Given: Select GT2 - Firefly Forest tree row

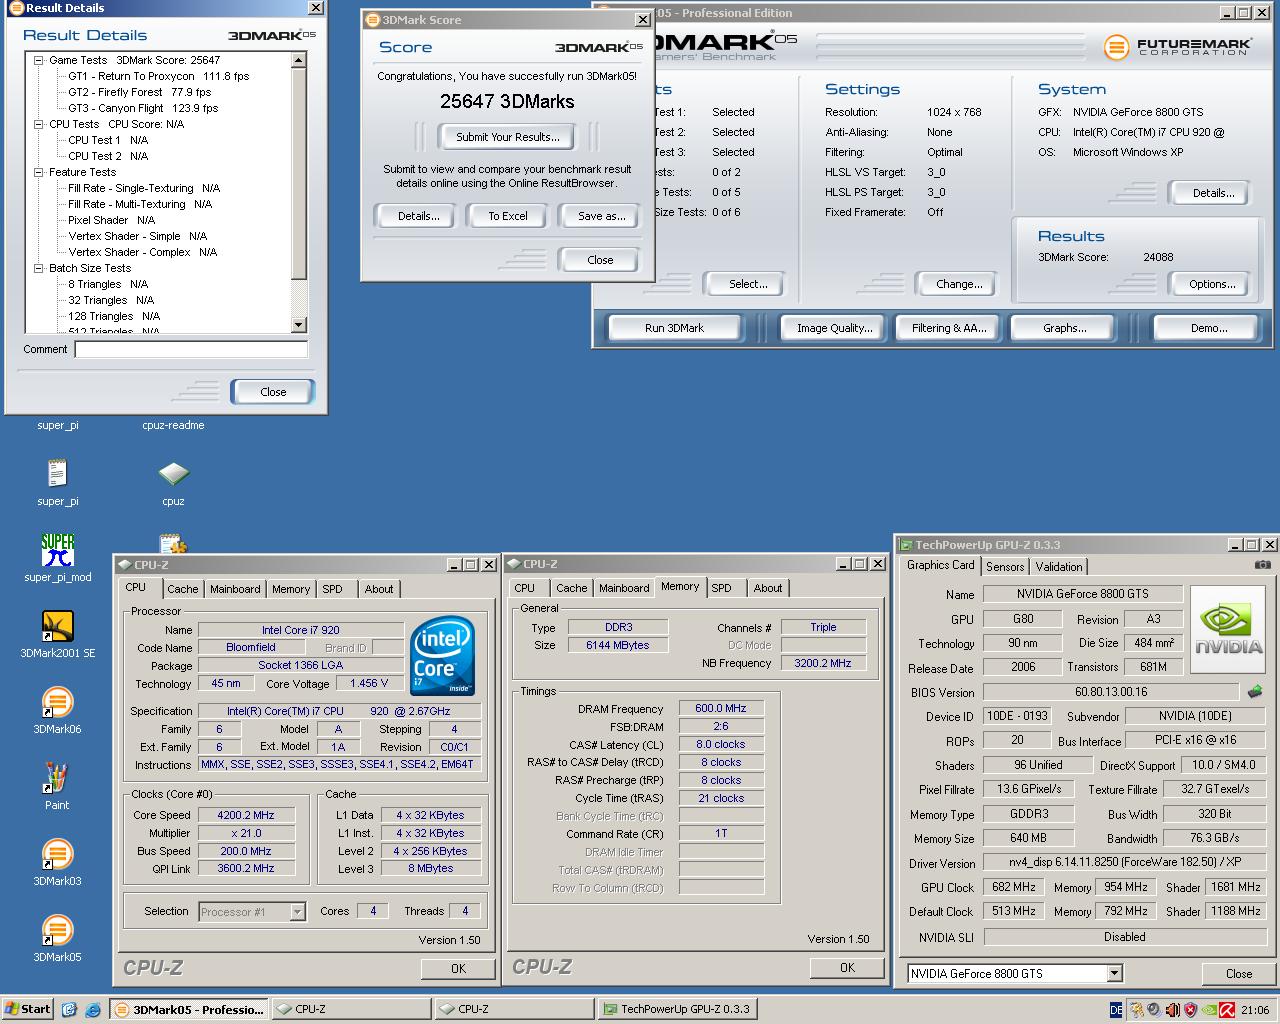Looking at the screenshot, I should pyautogui.click(x=140, y=92).
